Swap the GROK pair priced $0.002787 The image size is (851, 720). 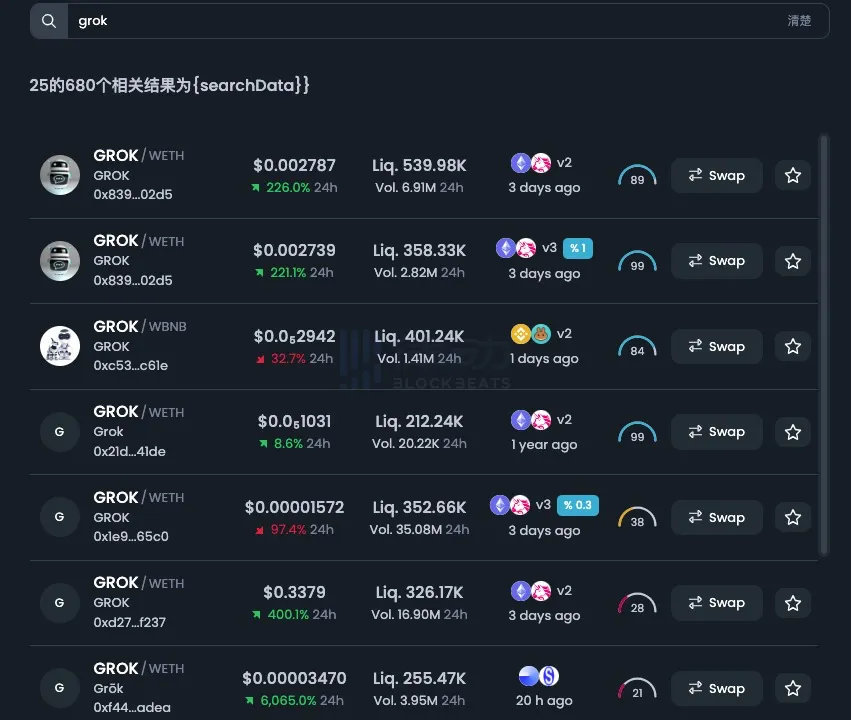pyautogui.click(x=716, y=176)
